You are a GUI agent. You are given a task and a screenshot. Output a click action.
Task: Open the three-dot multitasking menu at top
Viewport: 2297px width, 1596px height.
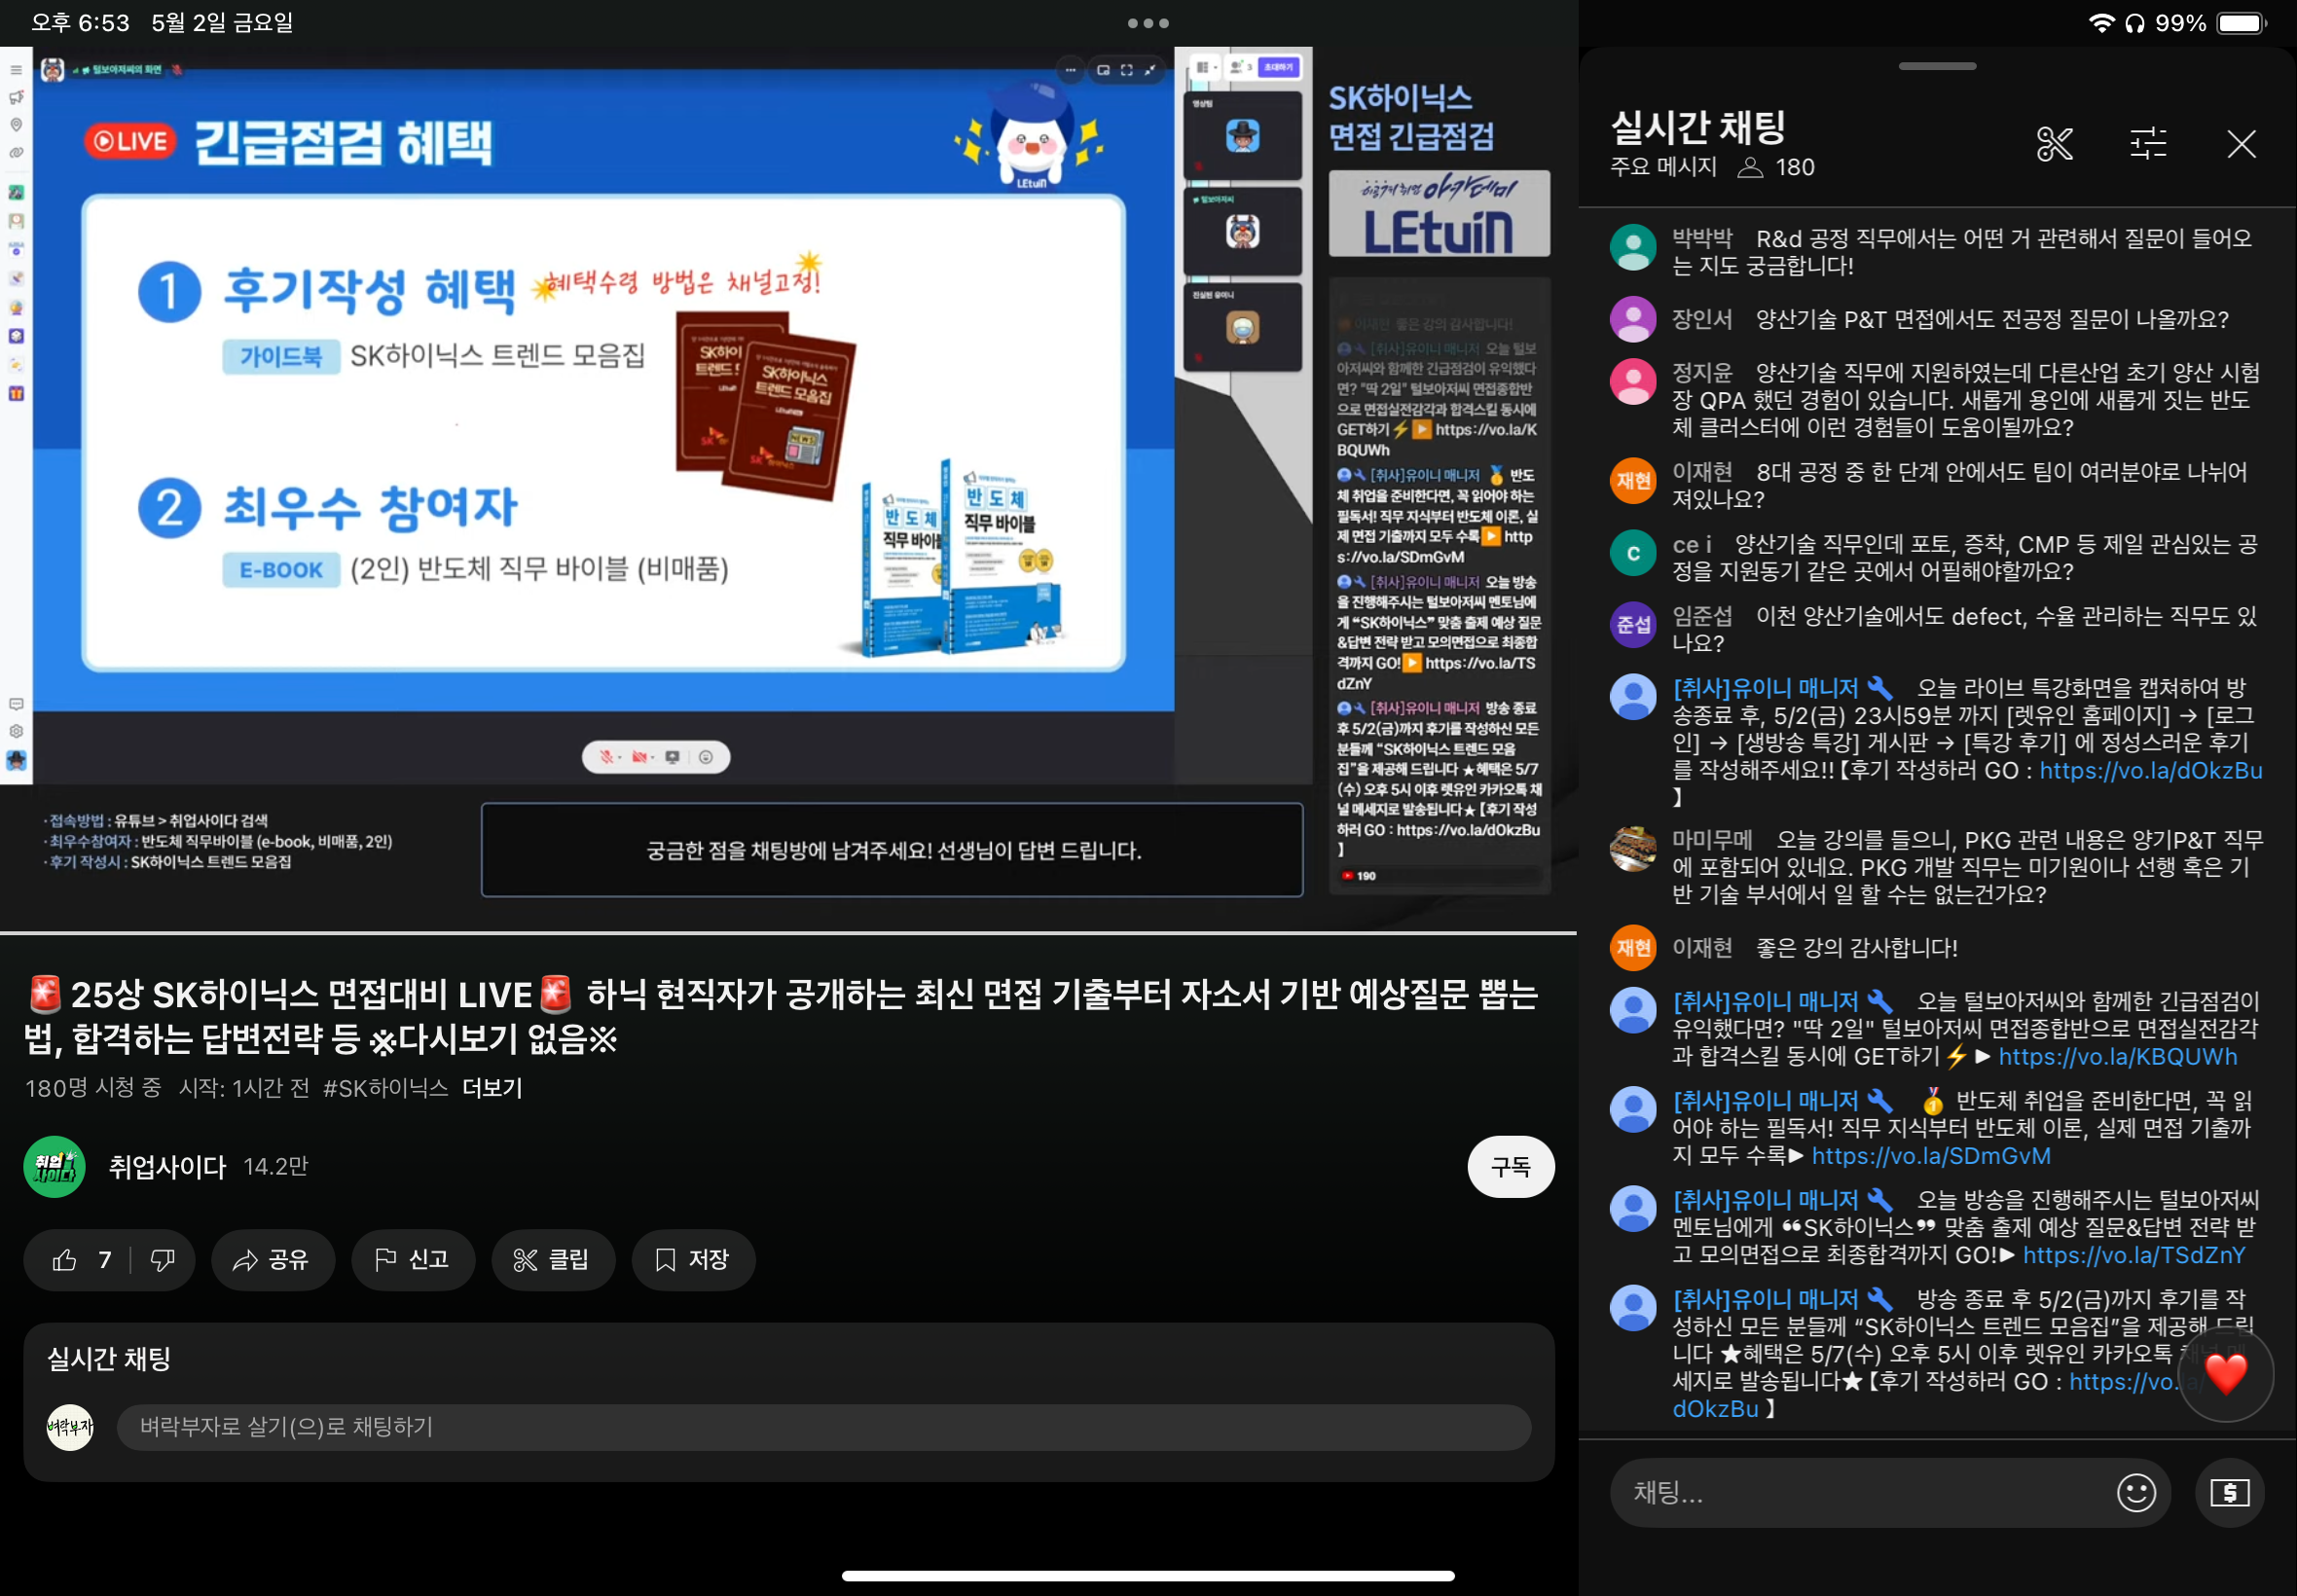[1148, 23]
